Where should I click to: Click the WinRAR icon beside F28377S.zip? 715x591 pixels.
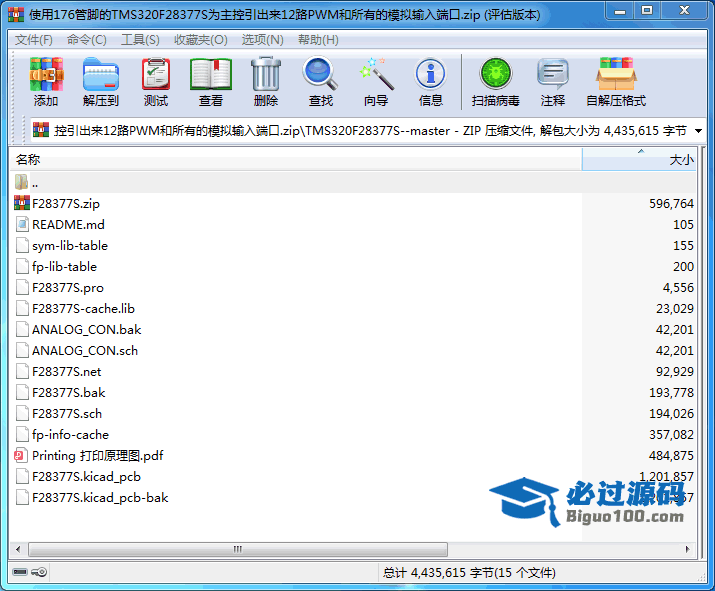coord(22,203)
